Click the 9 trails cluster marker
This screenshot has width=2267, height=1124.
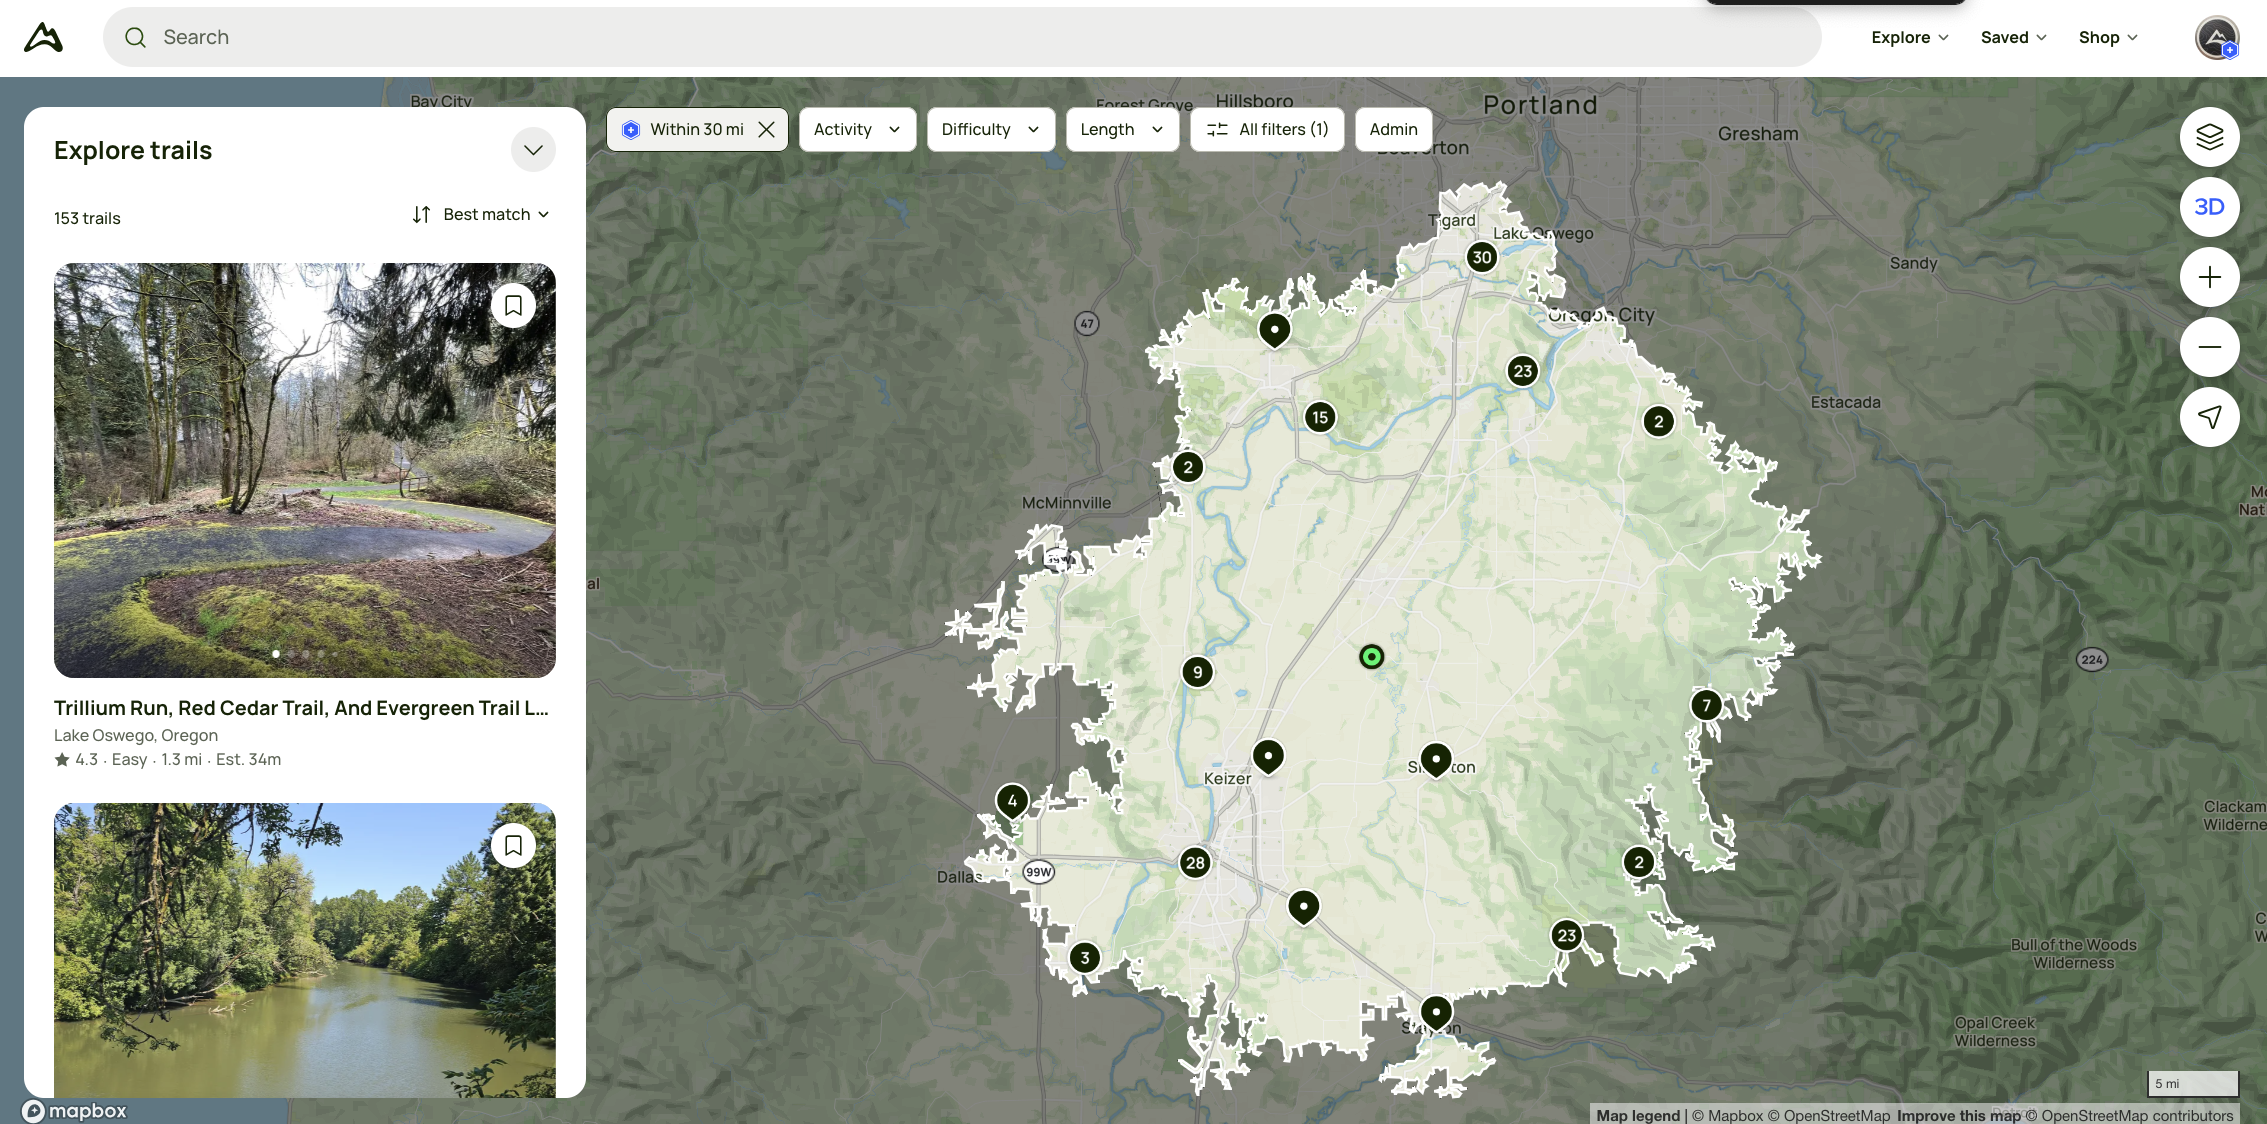click(x=1197, y=672)
